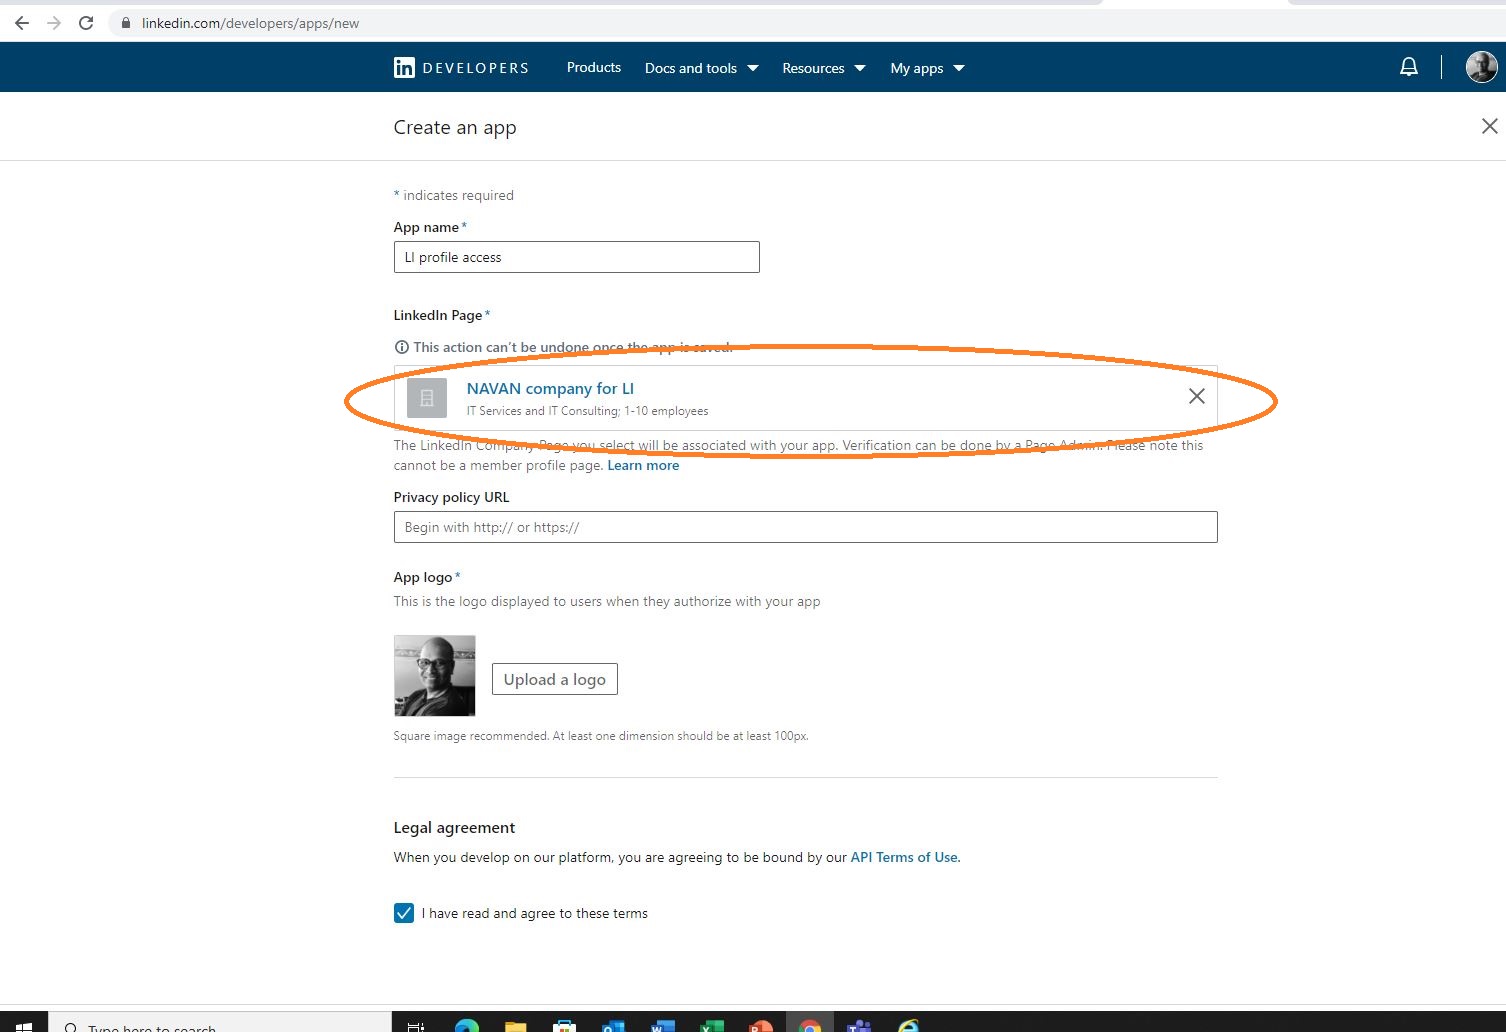Viewport: 1506px width, 1032px height.
Task: Open the profile avatar in header
Action: click(x=1481, y=67)
